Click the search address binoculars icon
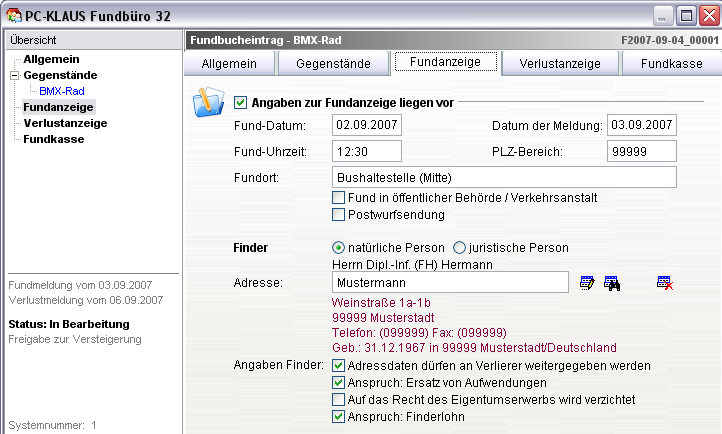 (x=611, y=283)
